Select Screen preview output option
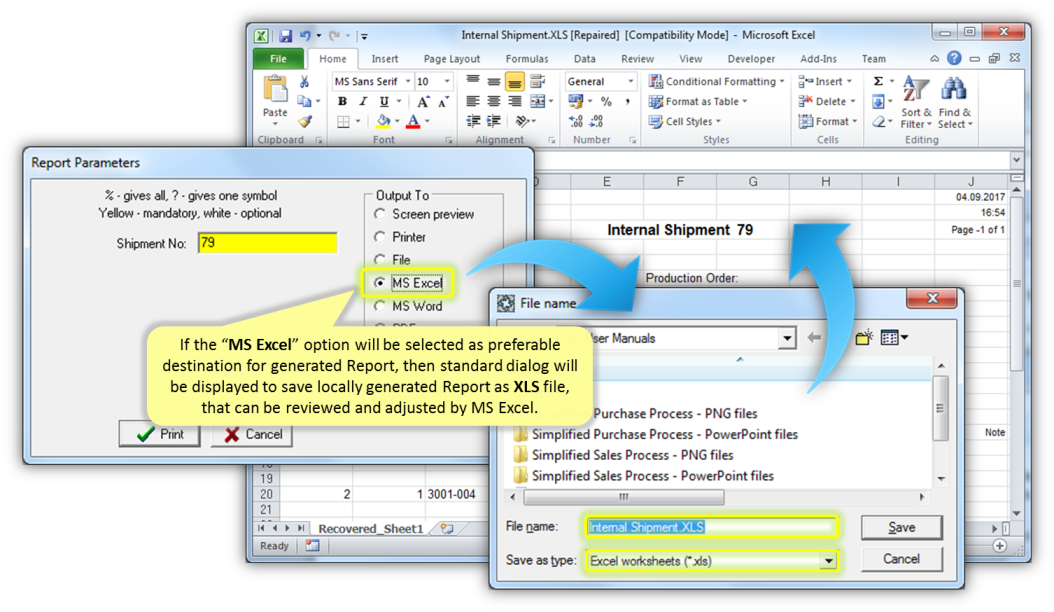Image resolution: width=1054 pixels, height=612 pixels. 380,214
